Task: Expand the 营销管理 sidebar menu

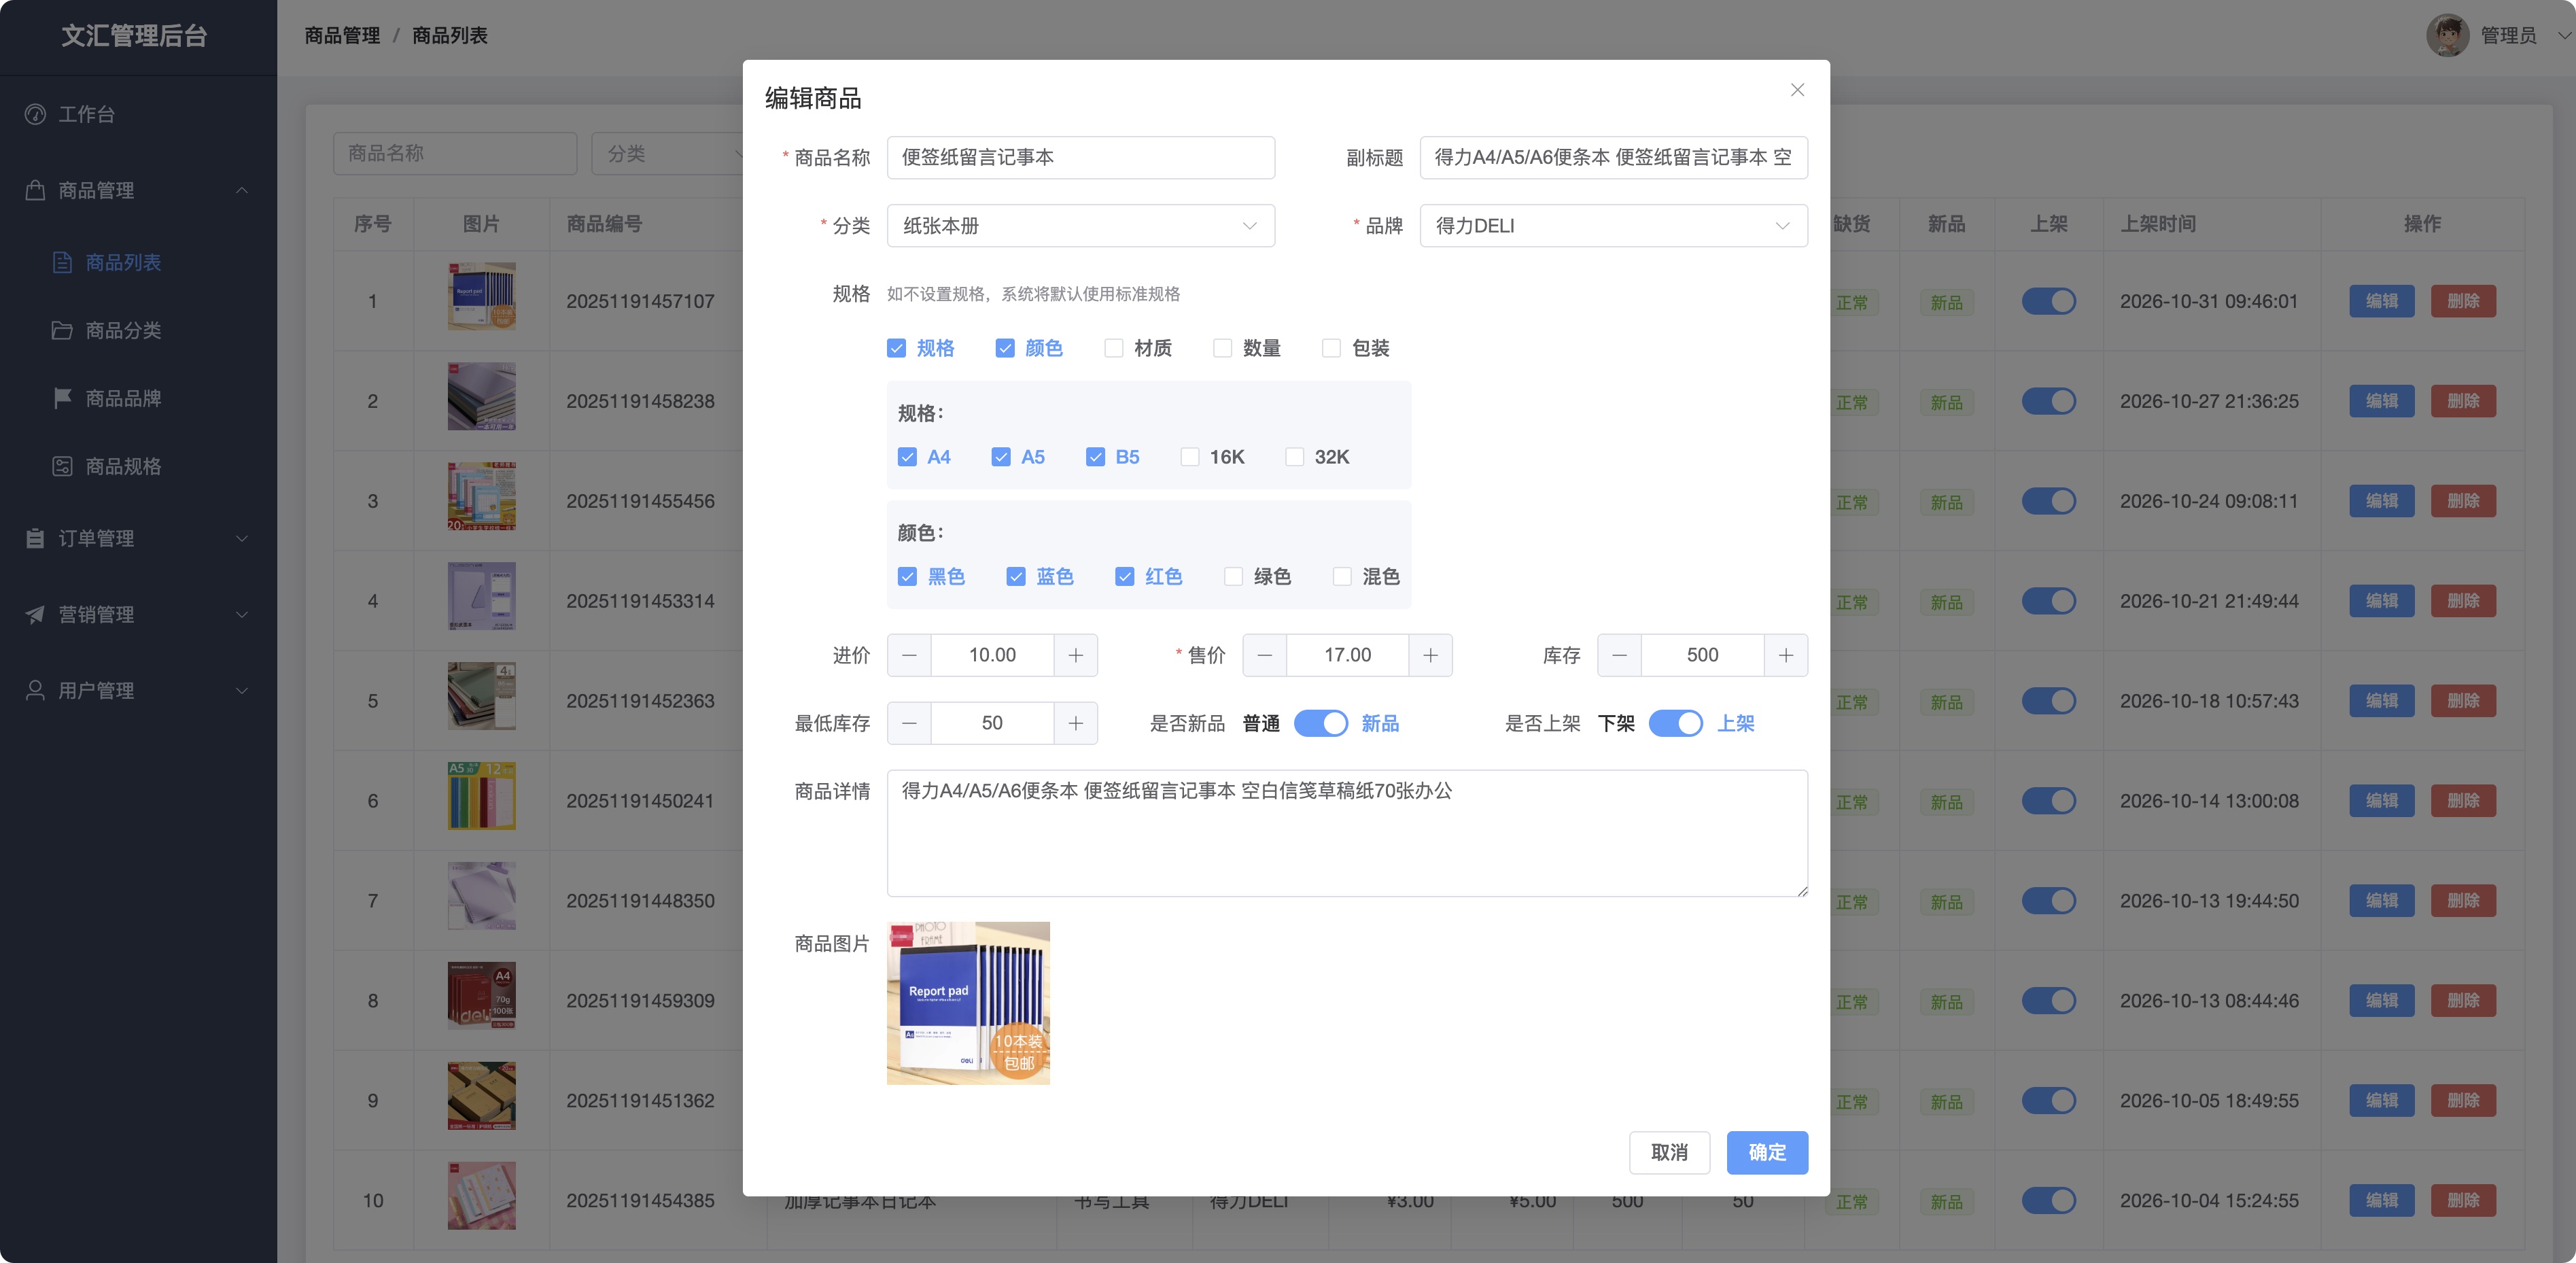Action: pyautogui.click(x=242, y=614)
